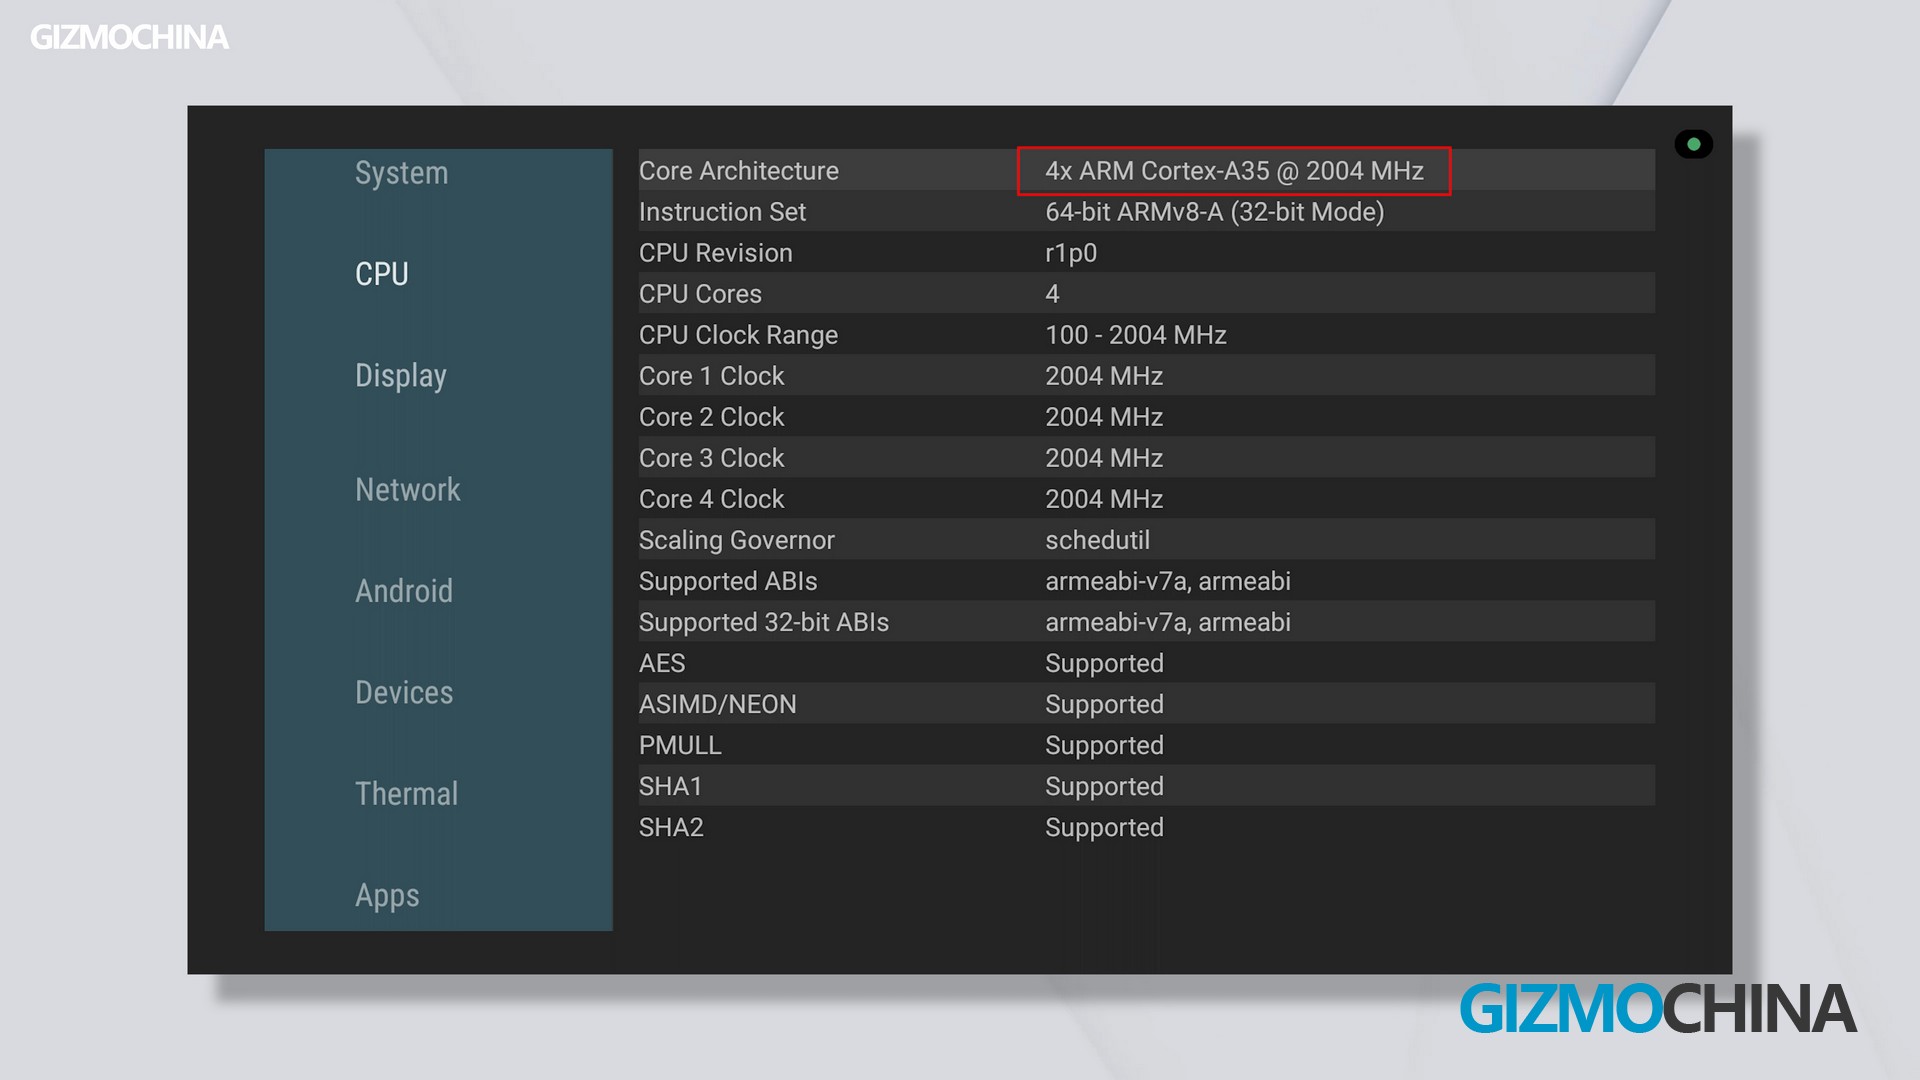This screenshot has width=1920, height=1080.
Task: Switch to the Display section
Action: [401, 376]
